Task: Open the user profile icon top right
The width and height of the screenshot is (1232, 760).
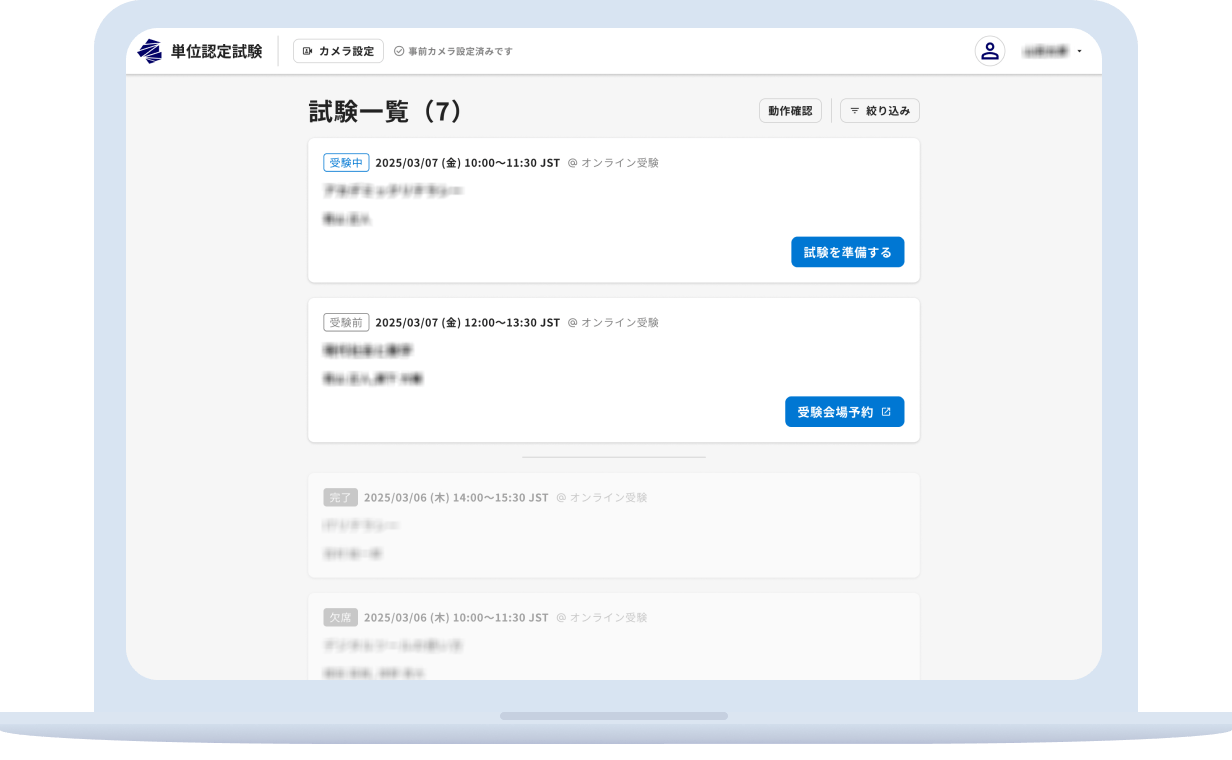Action: coord(989,50)
